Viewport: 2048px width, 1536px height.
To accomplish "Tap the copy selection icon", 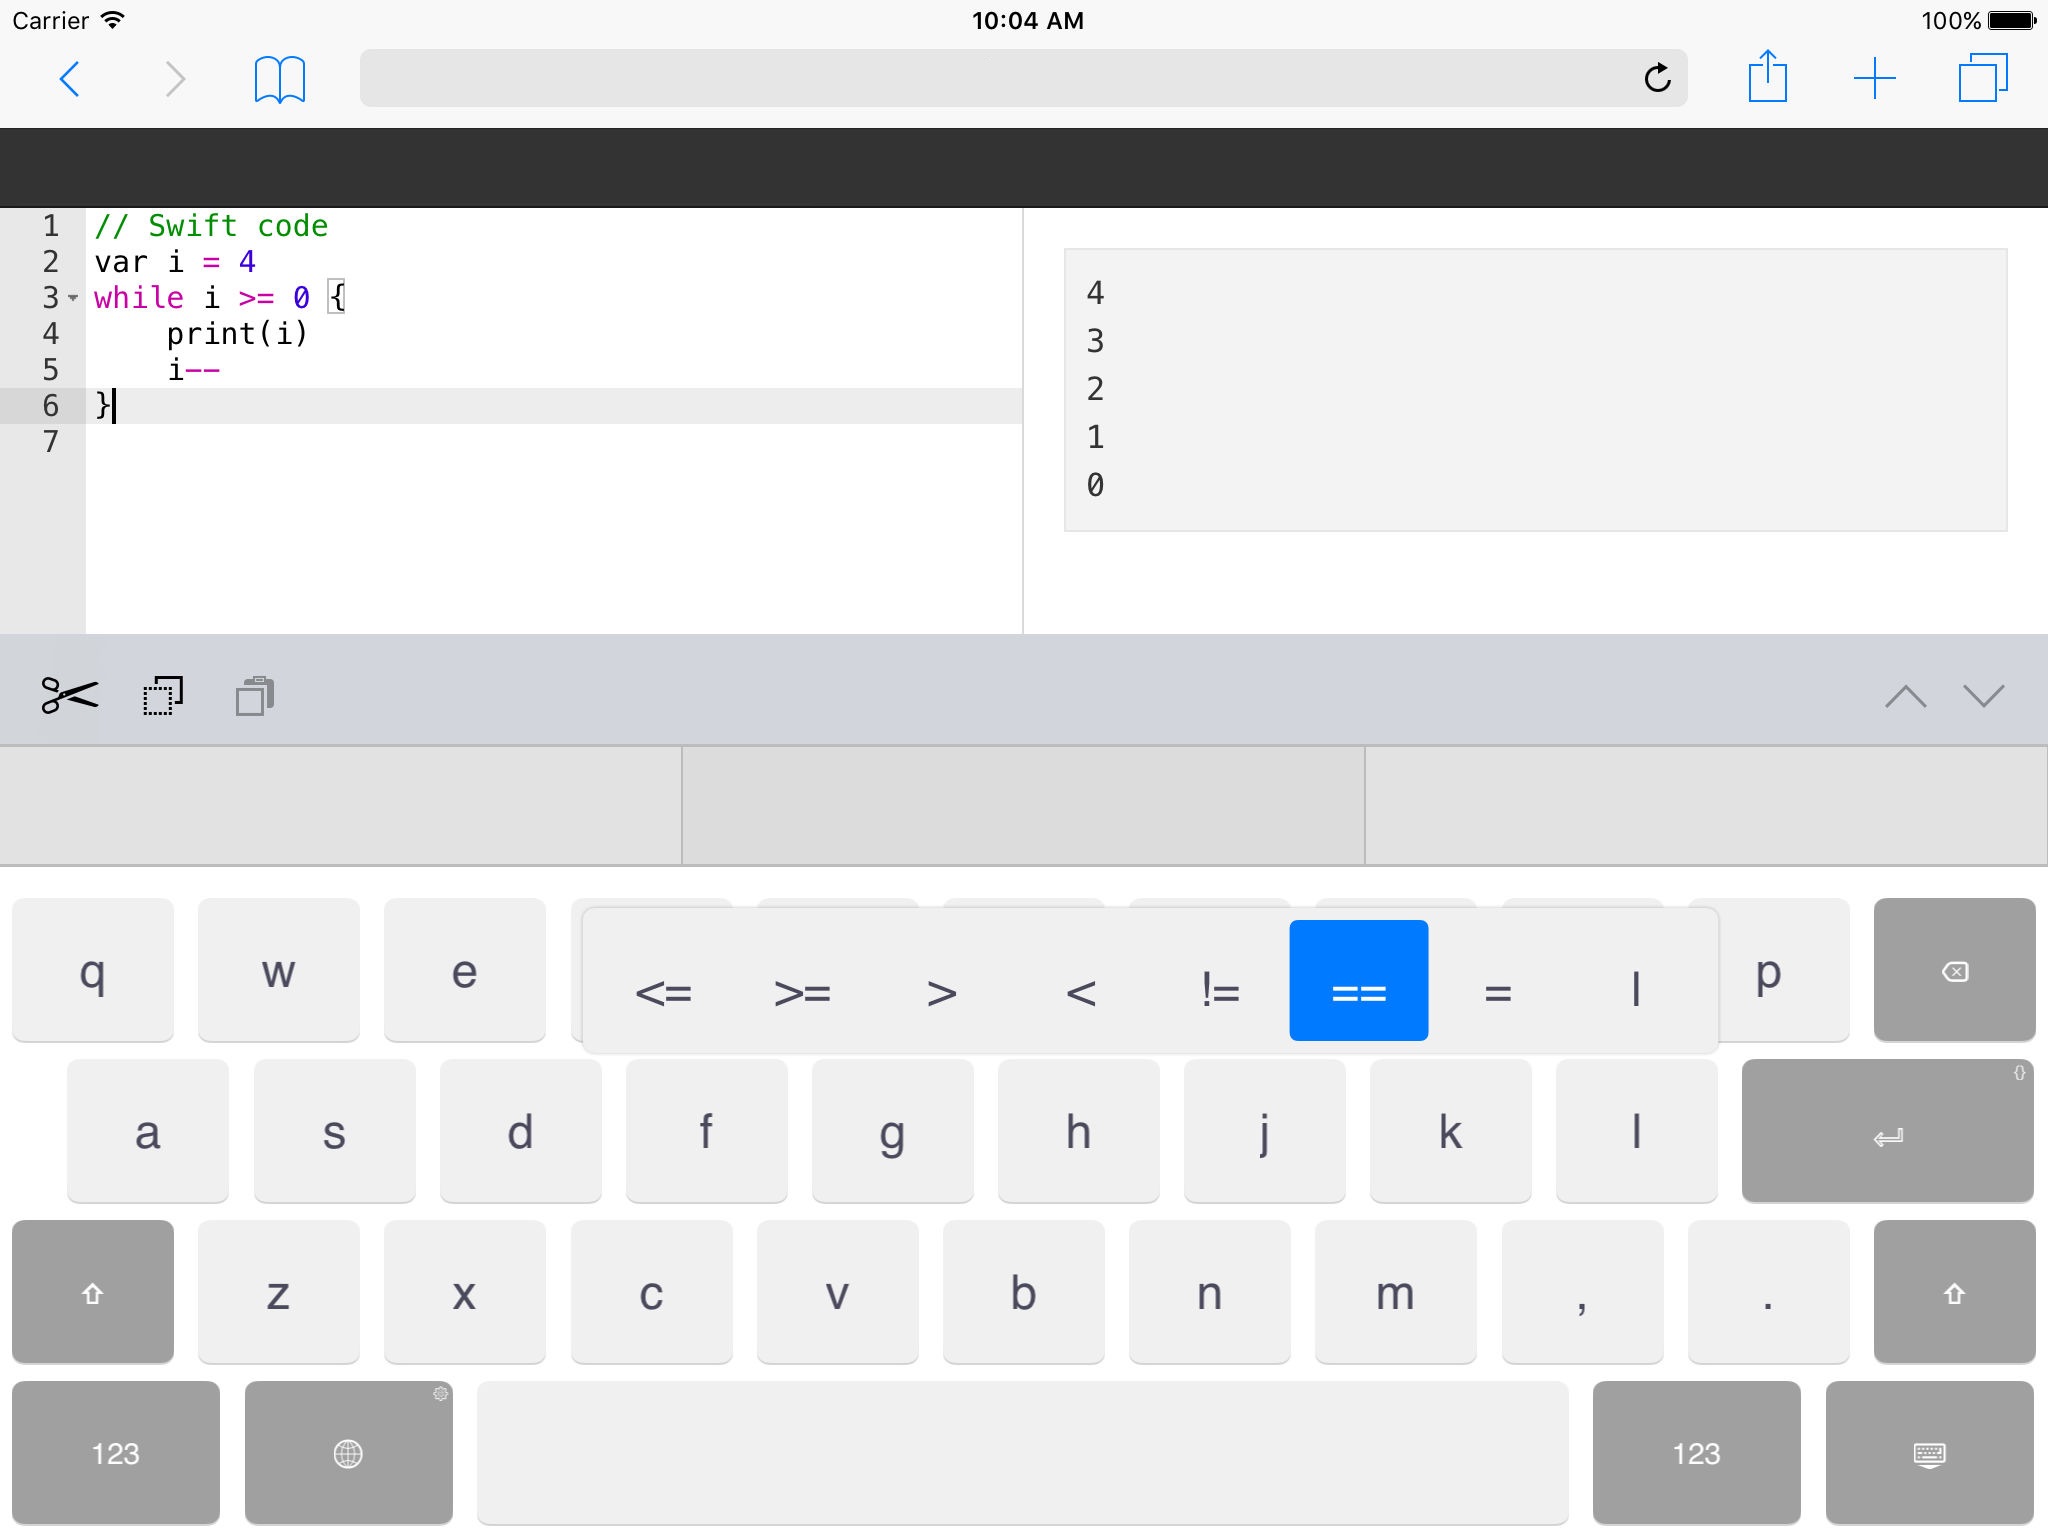I will pyautogui.click(x=163, y=695).
